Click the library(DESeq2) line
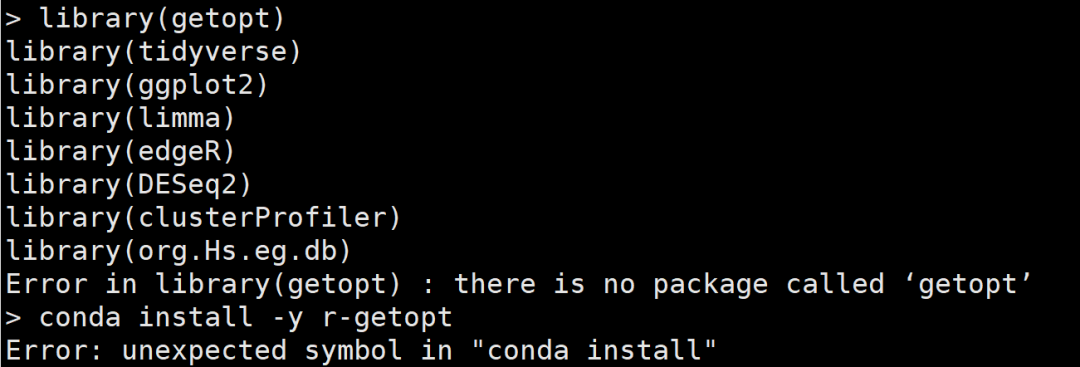Viewport: 1080px width, 367px height. [x=129, y=185]
